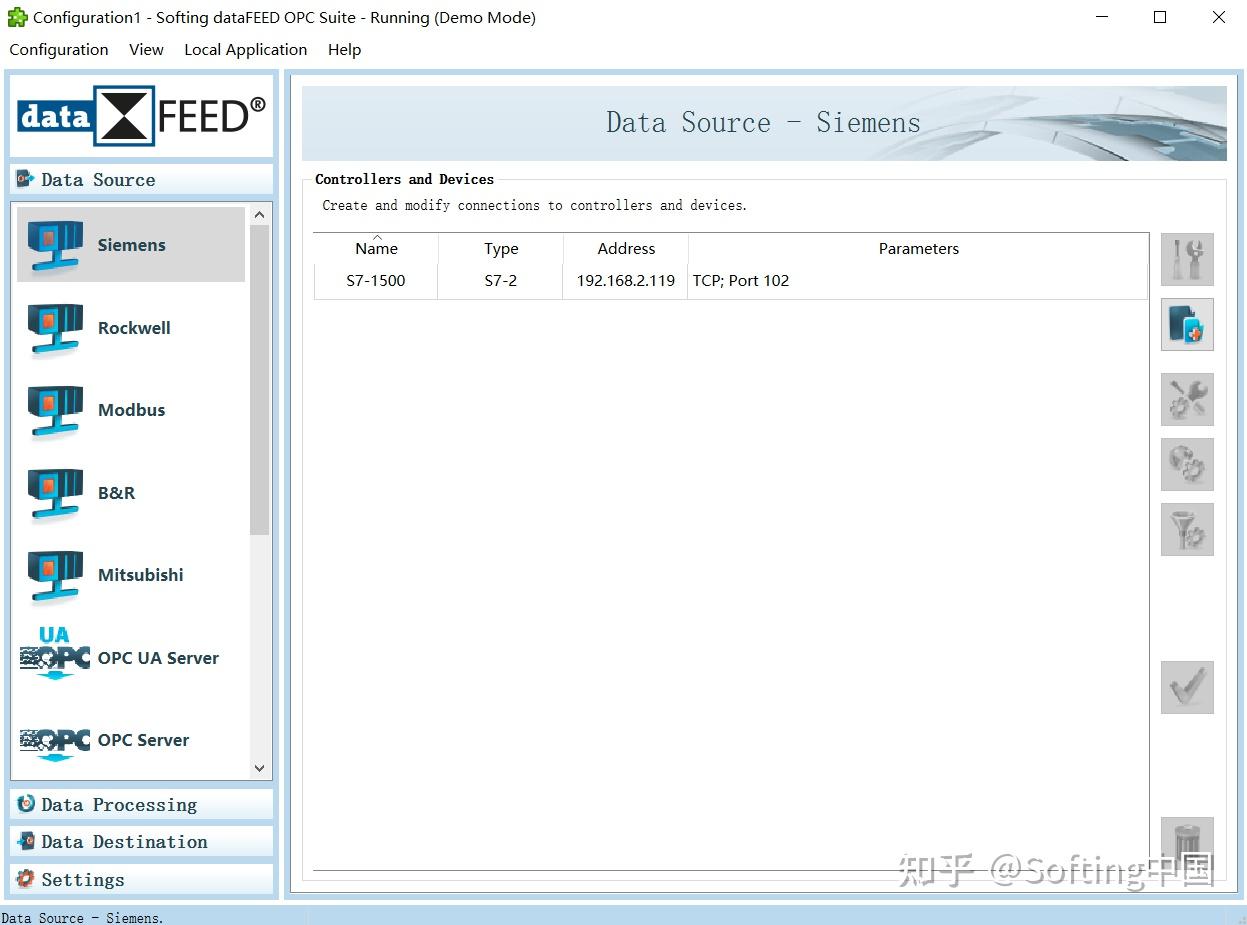Screen dimensions: 1247x925
Task: Select the globe with gear icon
Action: tap(1187, 465)
